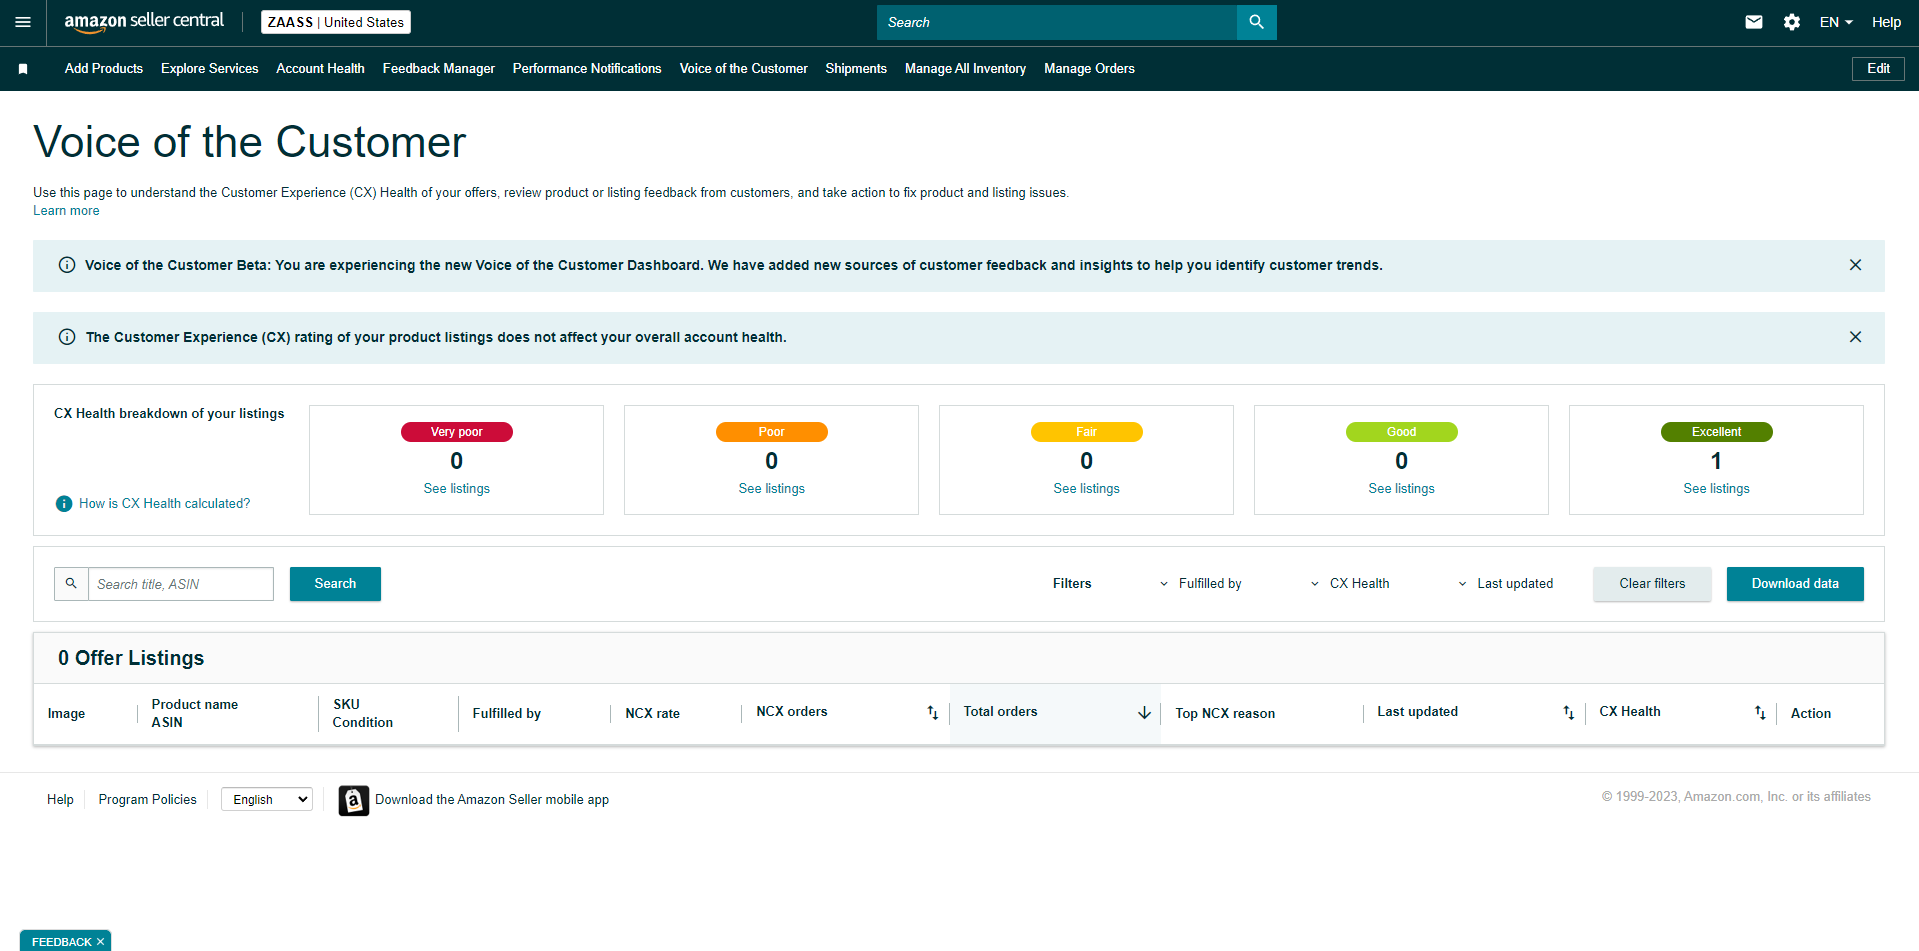The image size is (1919, 951).
Task: Click How is CX Health calculated link
Action: point(165,504)
